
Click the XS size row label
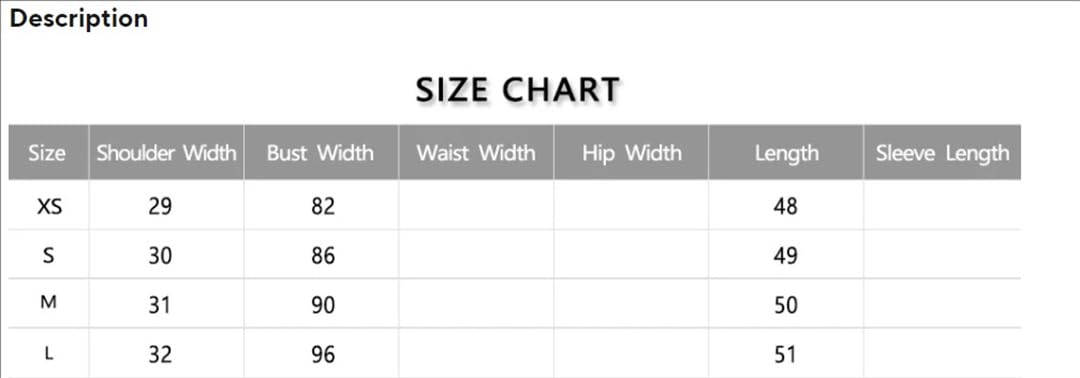pyautogui.click(x=49, y=205)
